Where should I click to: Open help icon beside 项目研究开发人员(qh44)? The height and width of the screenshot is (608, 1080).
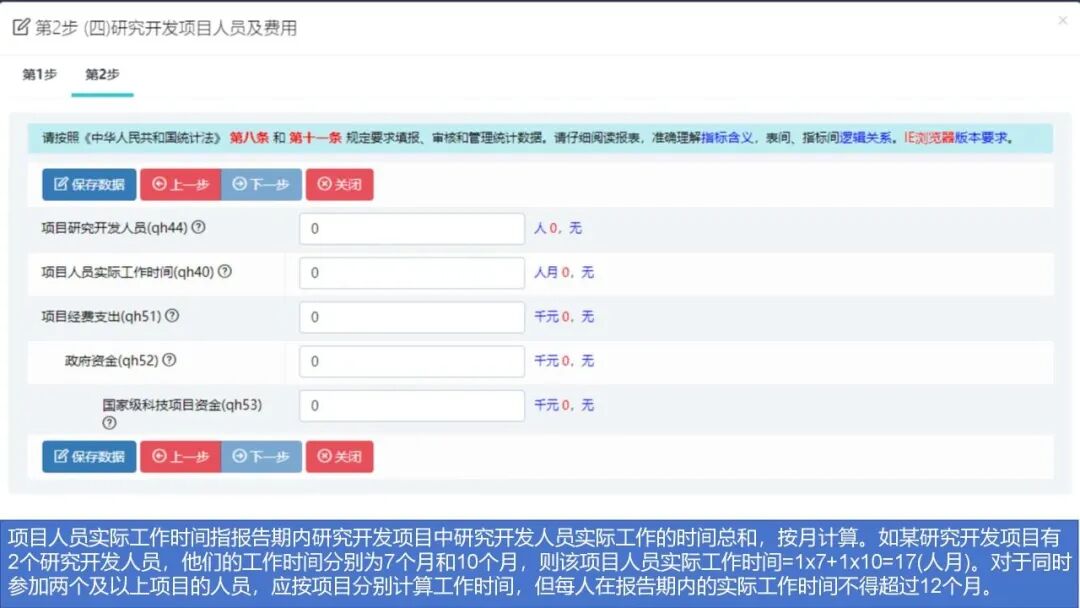tap(200, 228)
